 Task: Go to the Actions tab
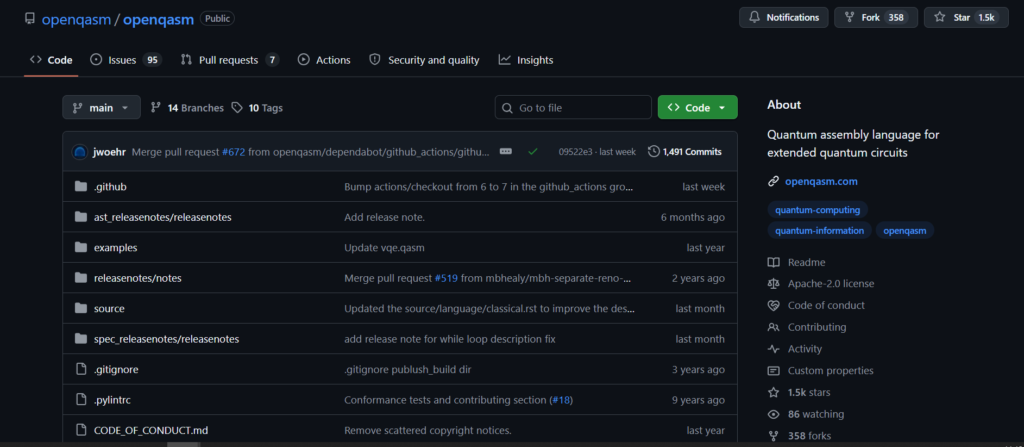pos(324,60)
